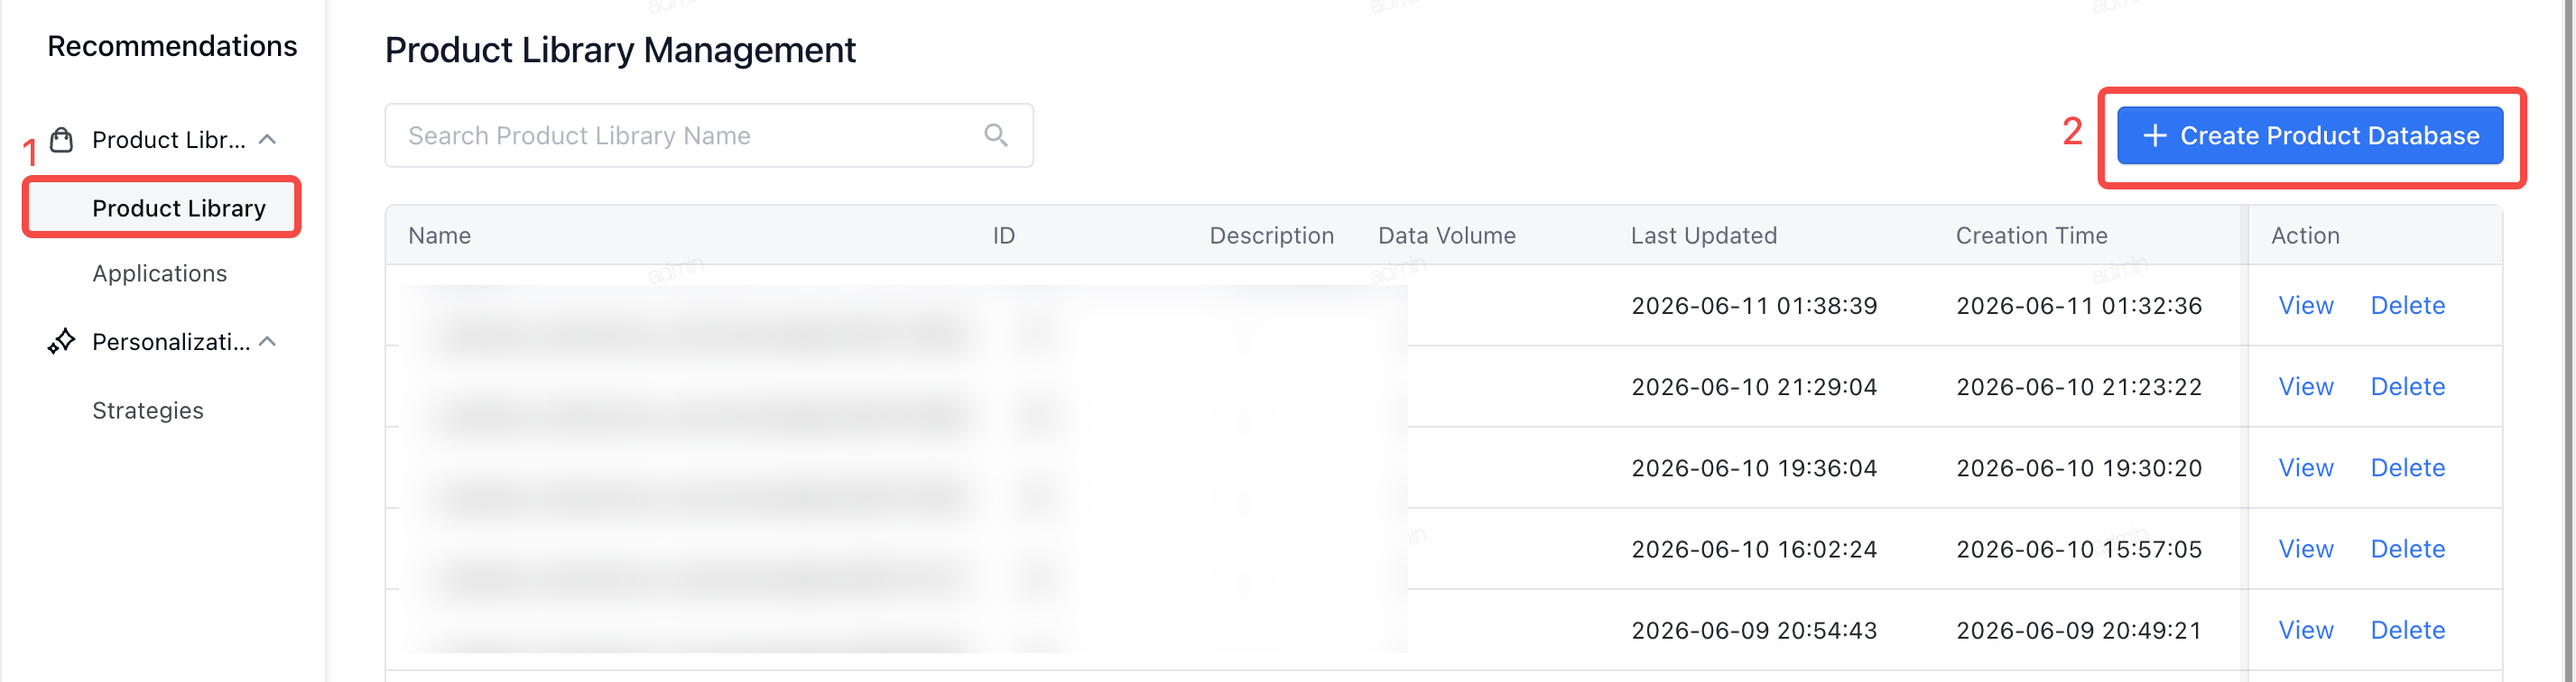View the library updated 2026-06-10 16:02:24
Viewport: 2576px width, 682px height.
[2305, 548]
